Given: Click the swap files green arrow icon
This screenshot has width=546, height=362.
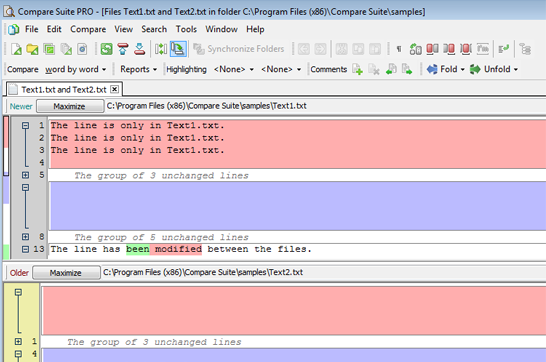Looking at the screenshot, I should (x=415, y=49).
